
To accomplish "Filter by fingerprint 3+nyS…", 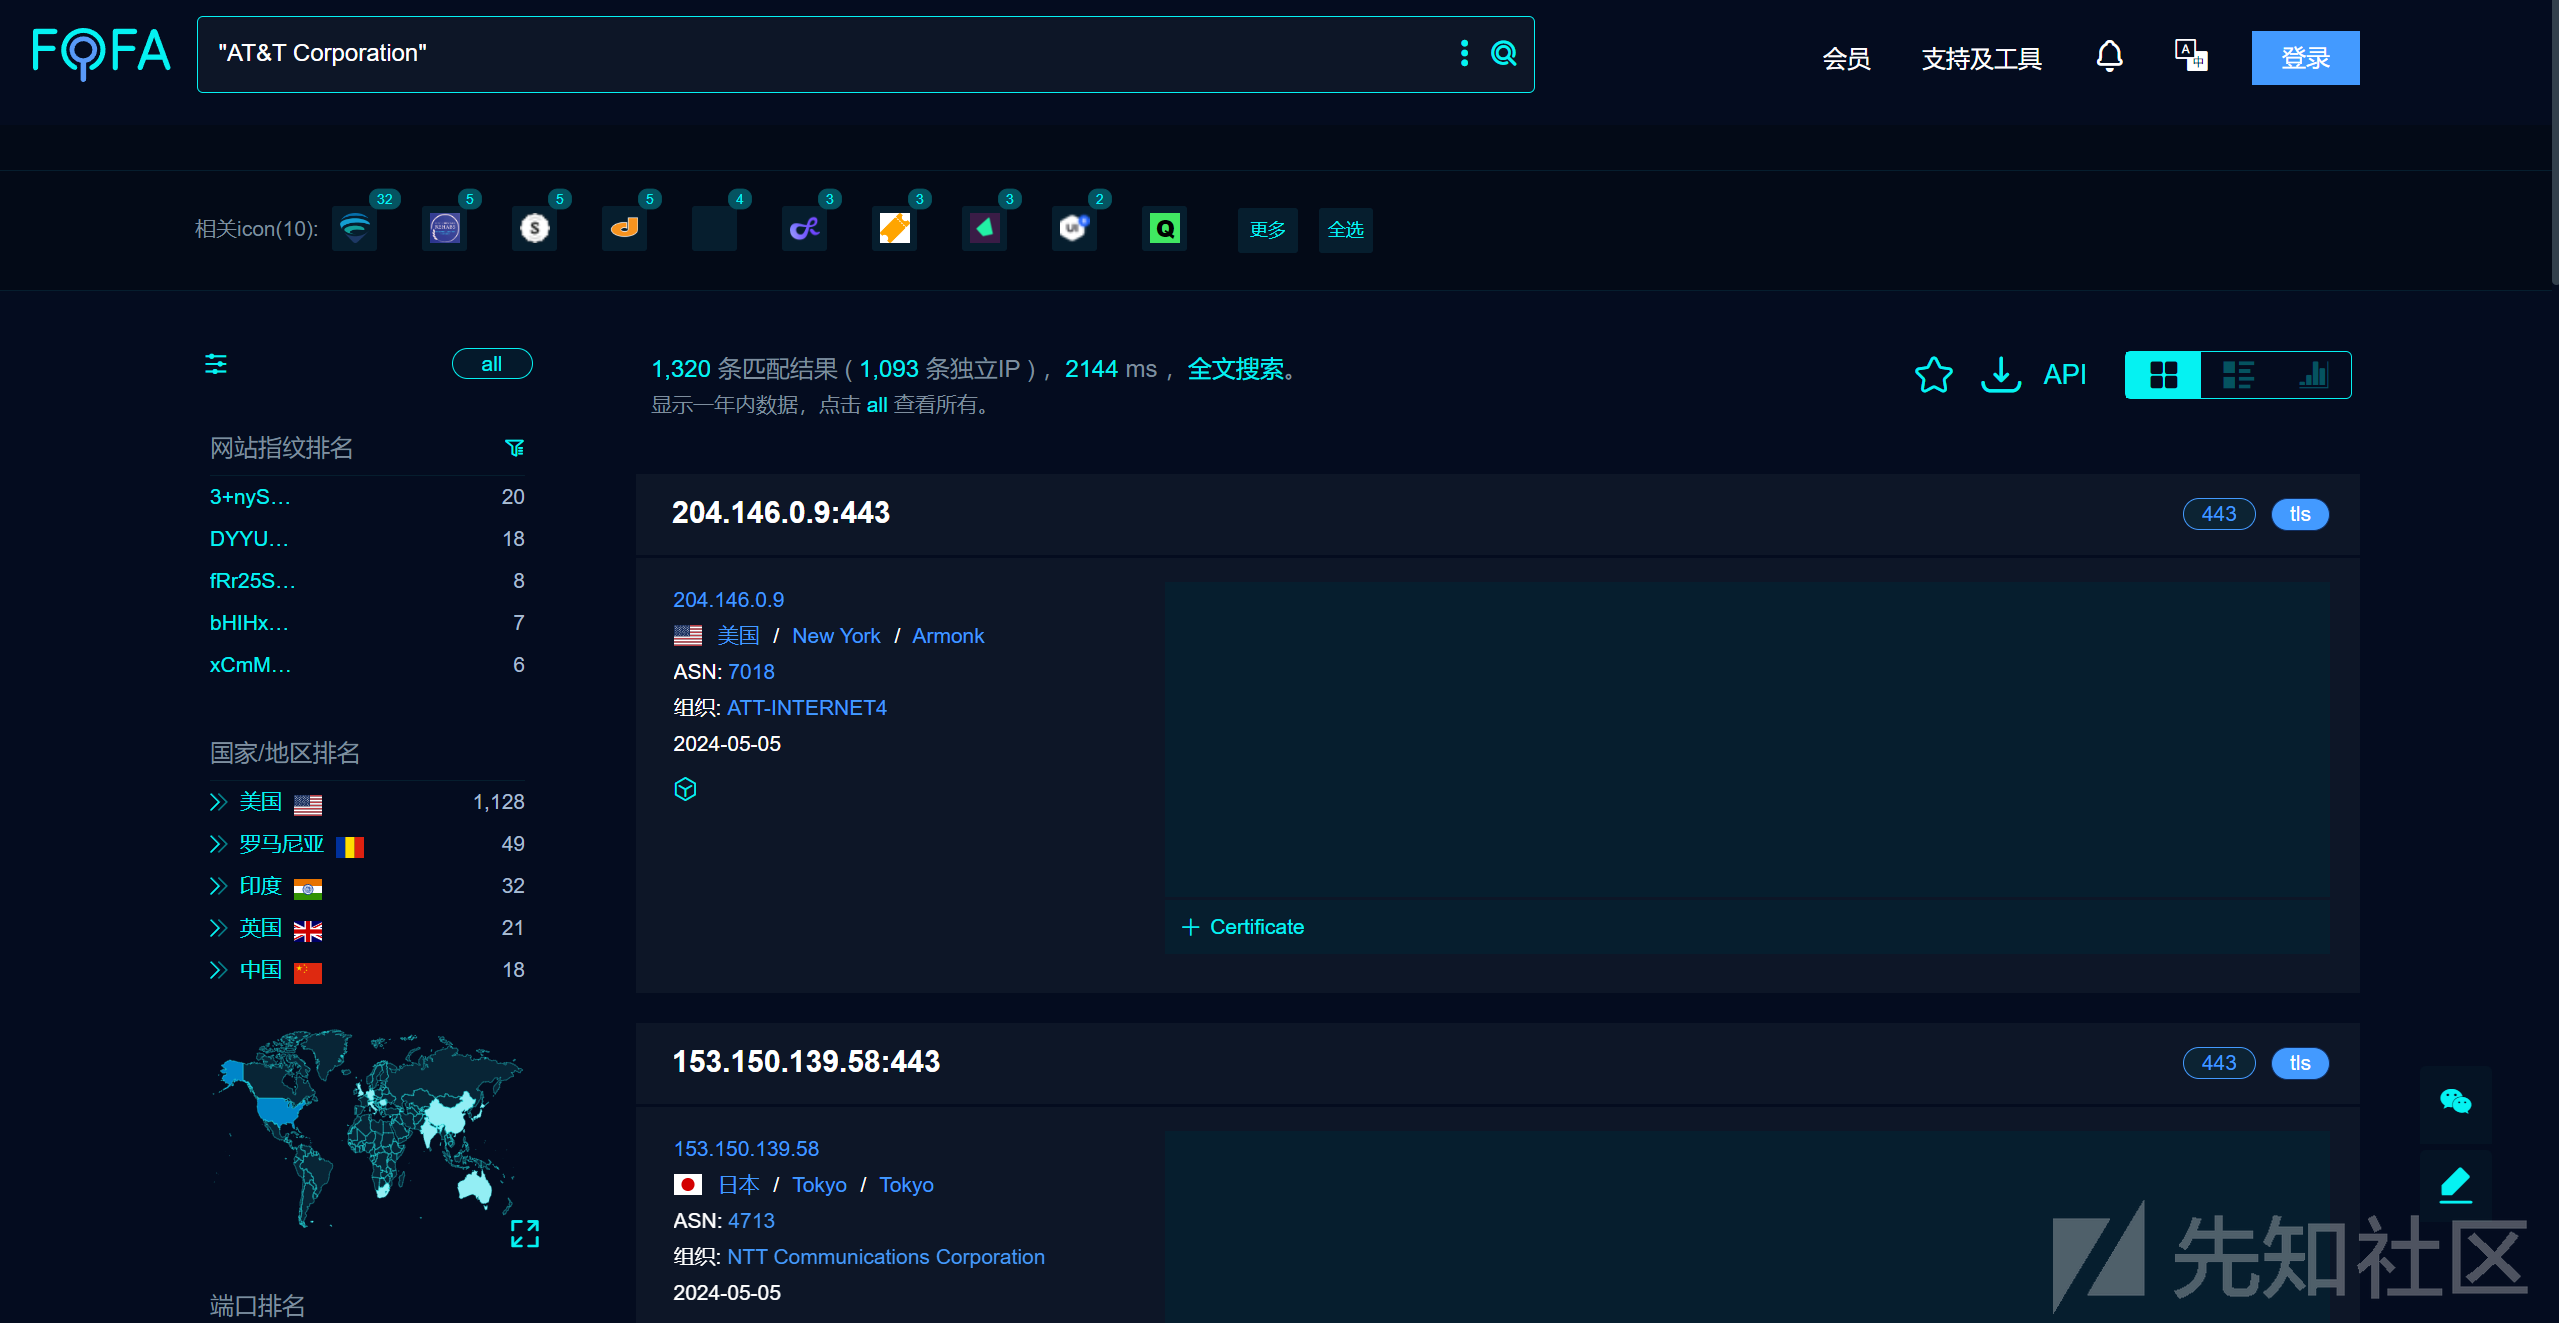I will pos(250,497).
